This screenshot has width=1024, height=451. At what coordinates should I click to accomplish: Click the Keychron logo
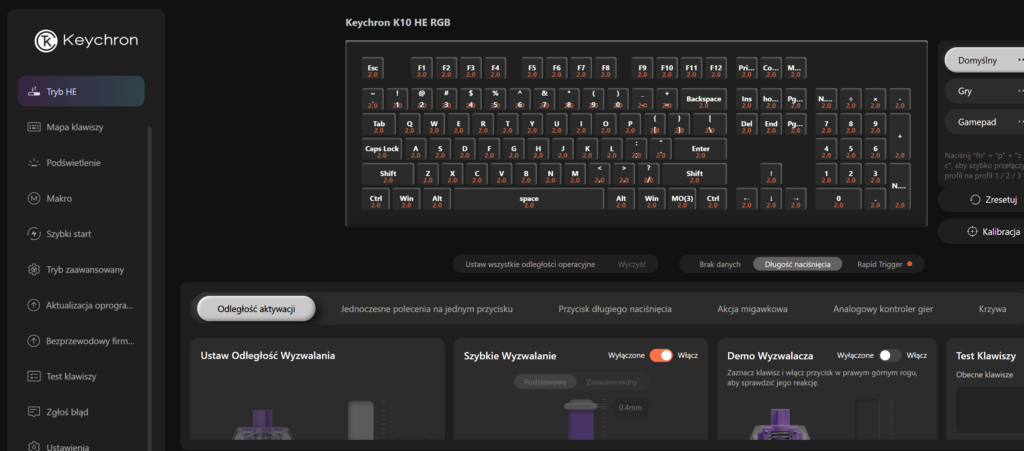click(x=46, y=40)
